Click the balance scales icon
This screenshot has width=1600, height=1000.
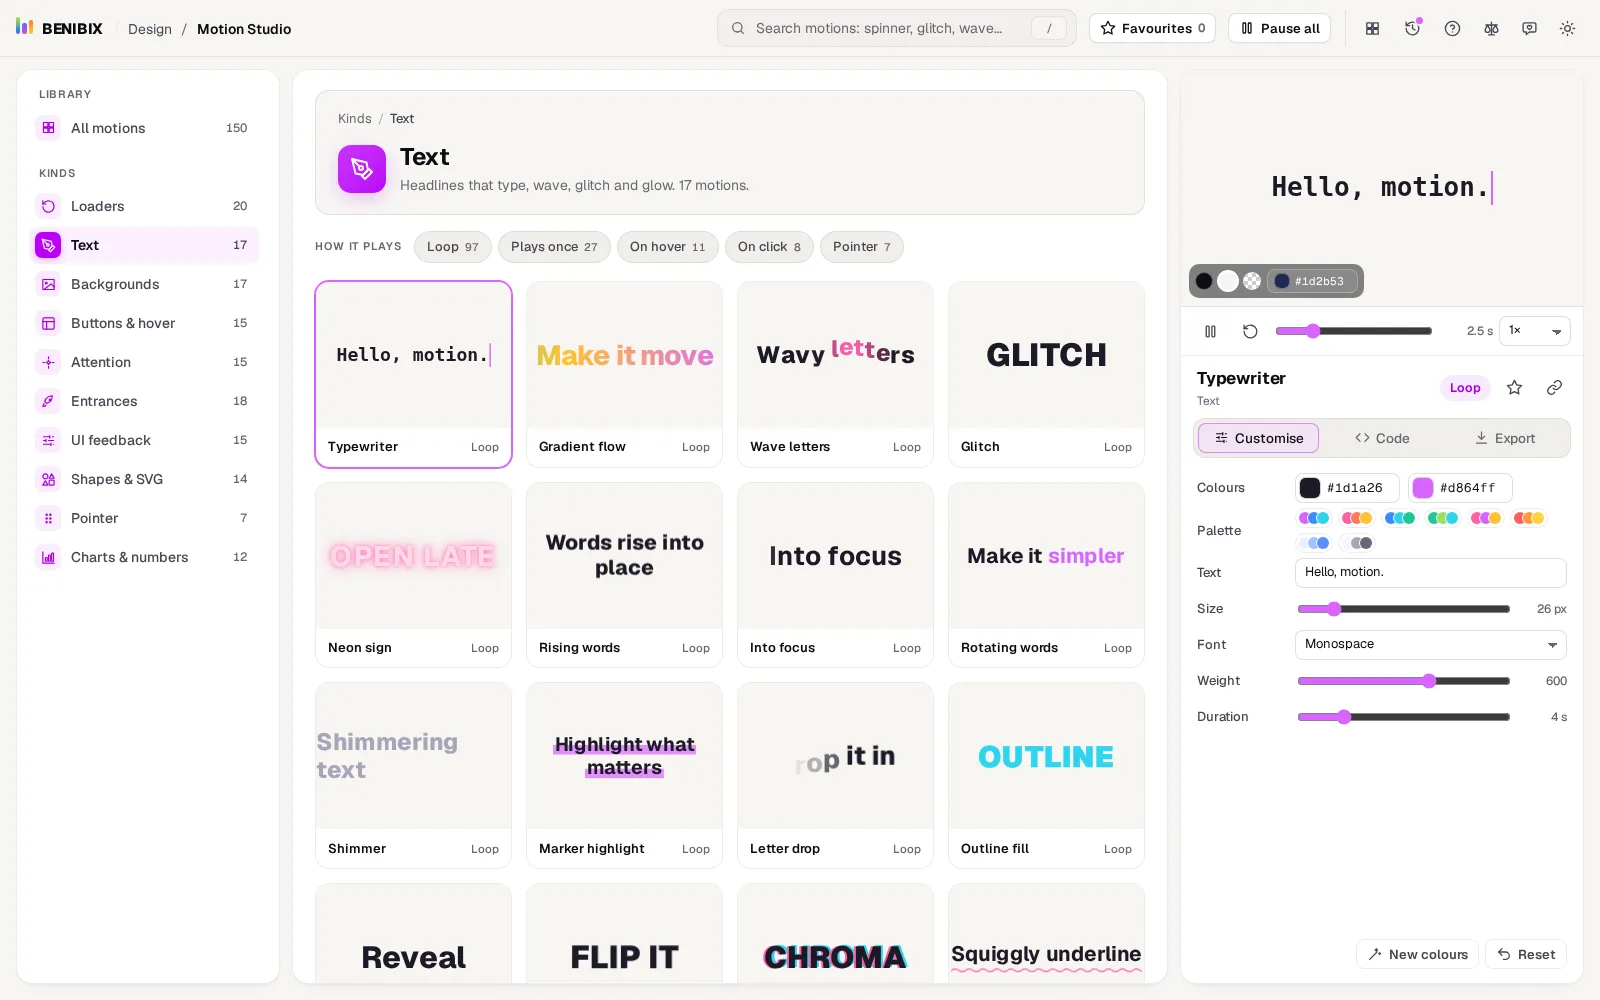coord(1491,29)
